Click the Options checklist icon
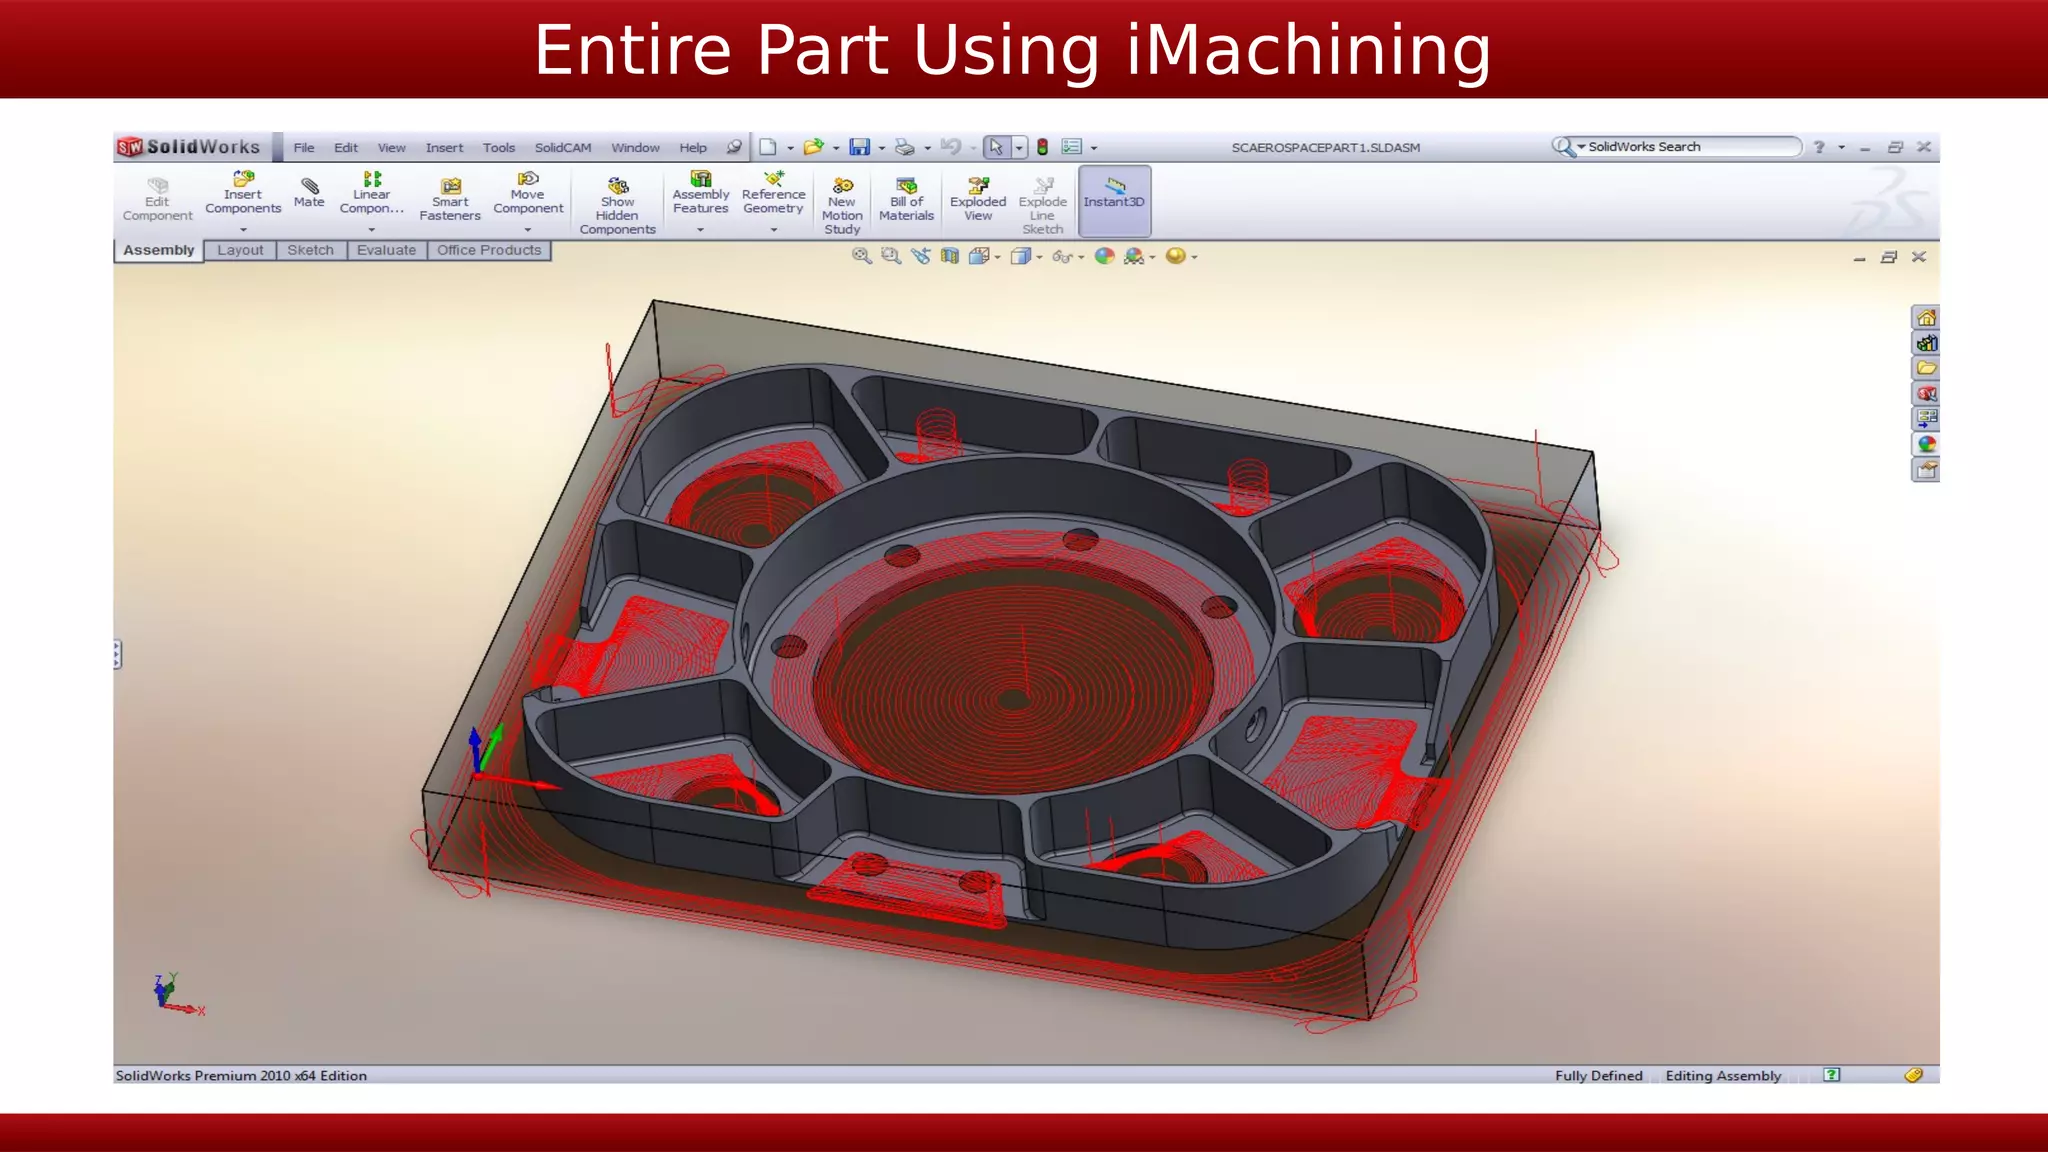Image resolution: width=2048 pixels, height=1152 pixels. point(1071,147)
